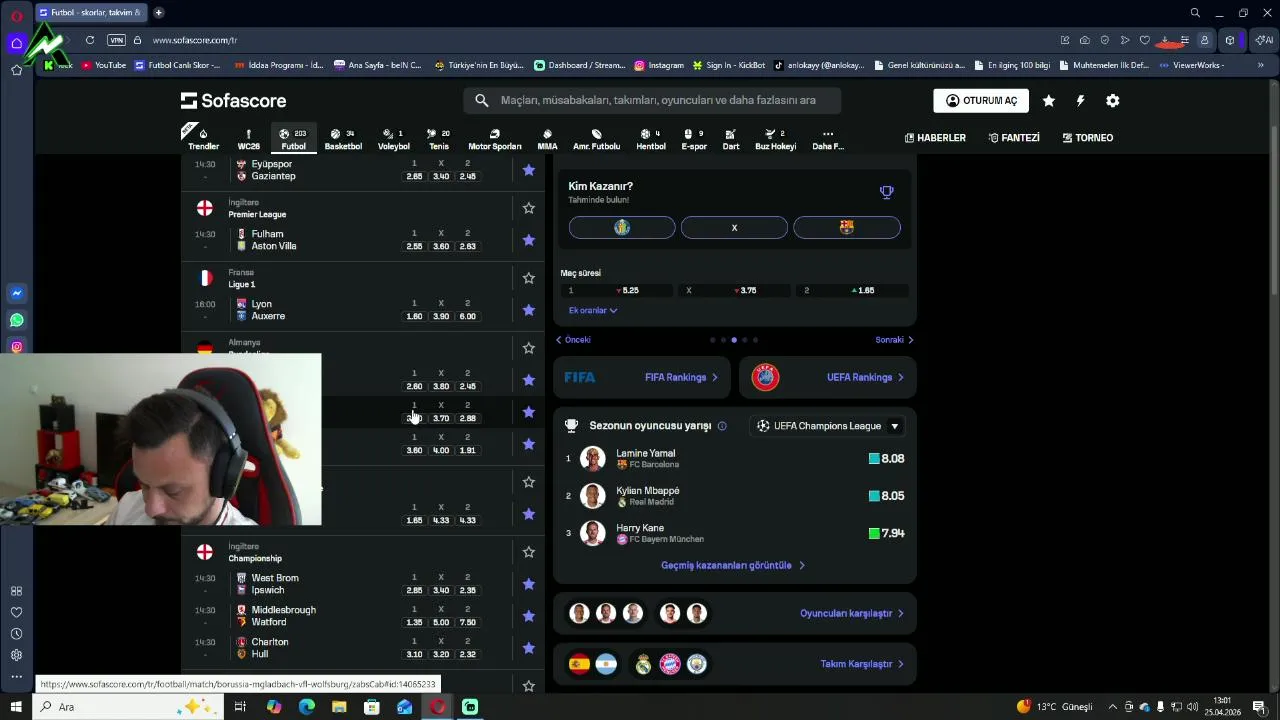
Task: Open Oyuncuları karşılaştır link
Action: [852, 614]
